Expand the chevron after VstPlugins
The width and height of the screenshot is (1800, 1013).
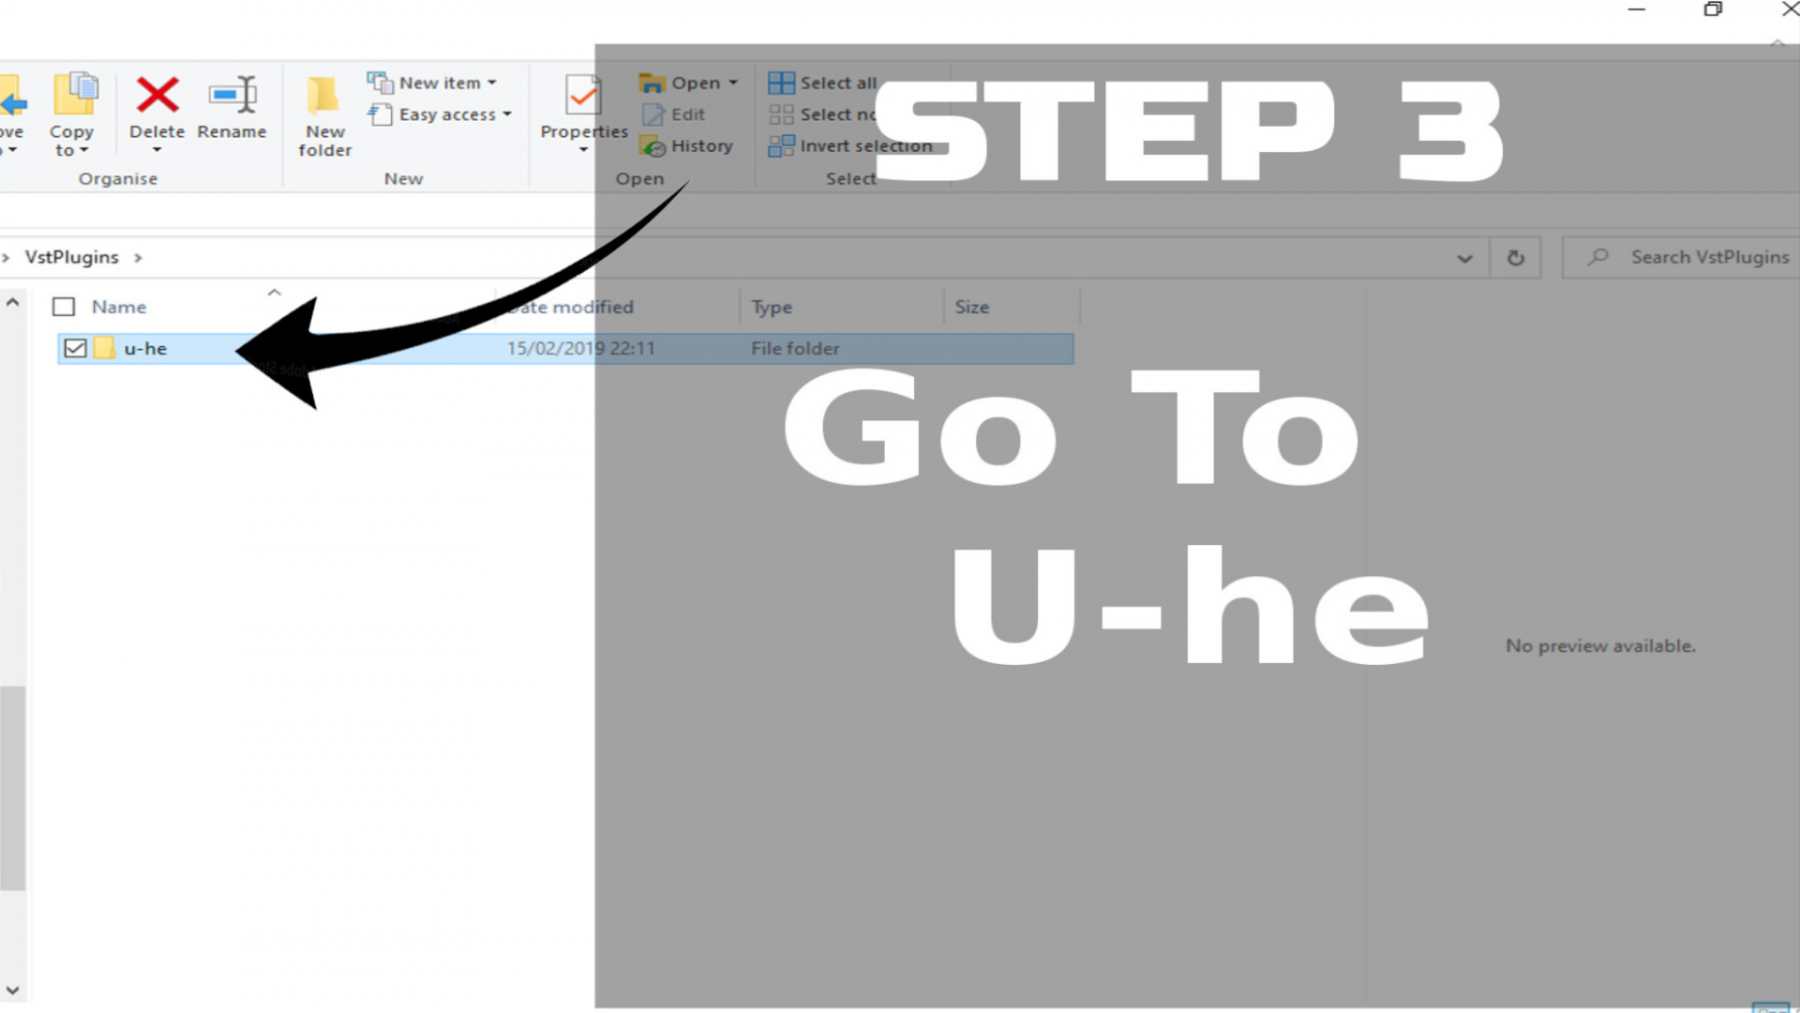coord(138,258)
